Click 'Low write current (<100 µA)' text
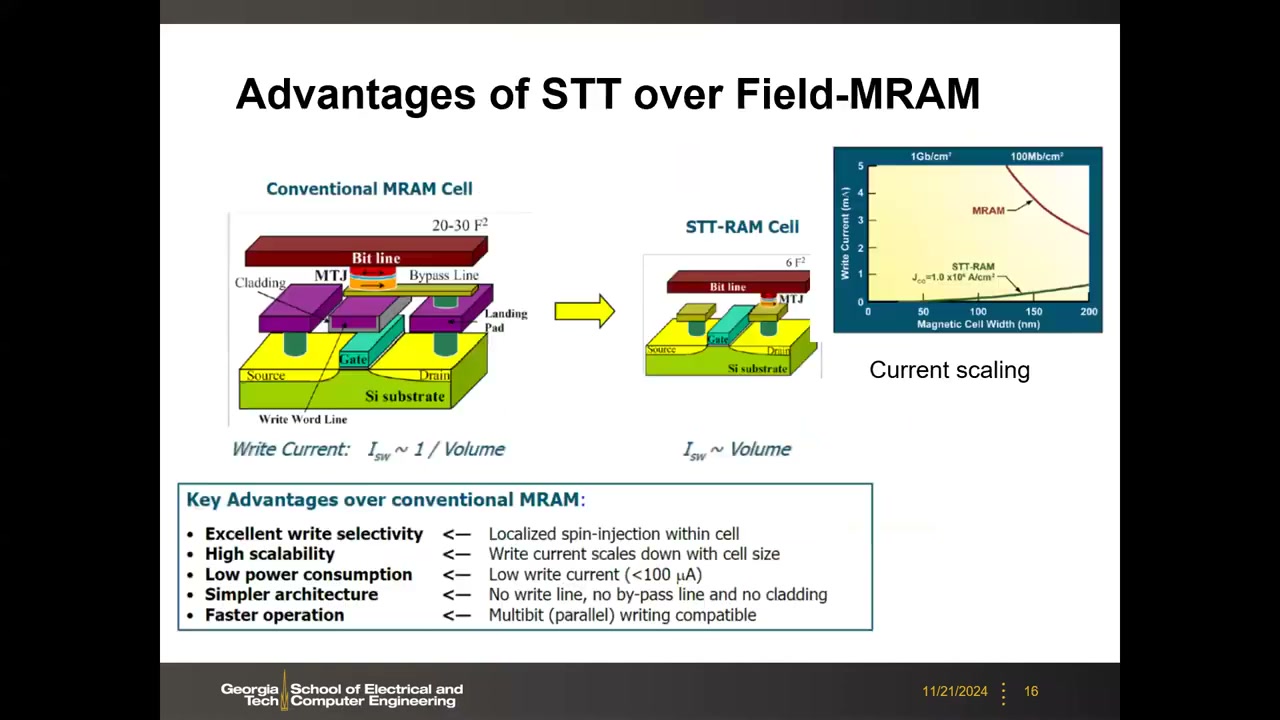 [595, 574]
